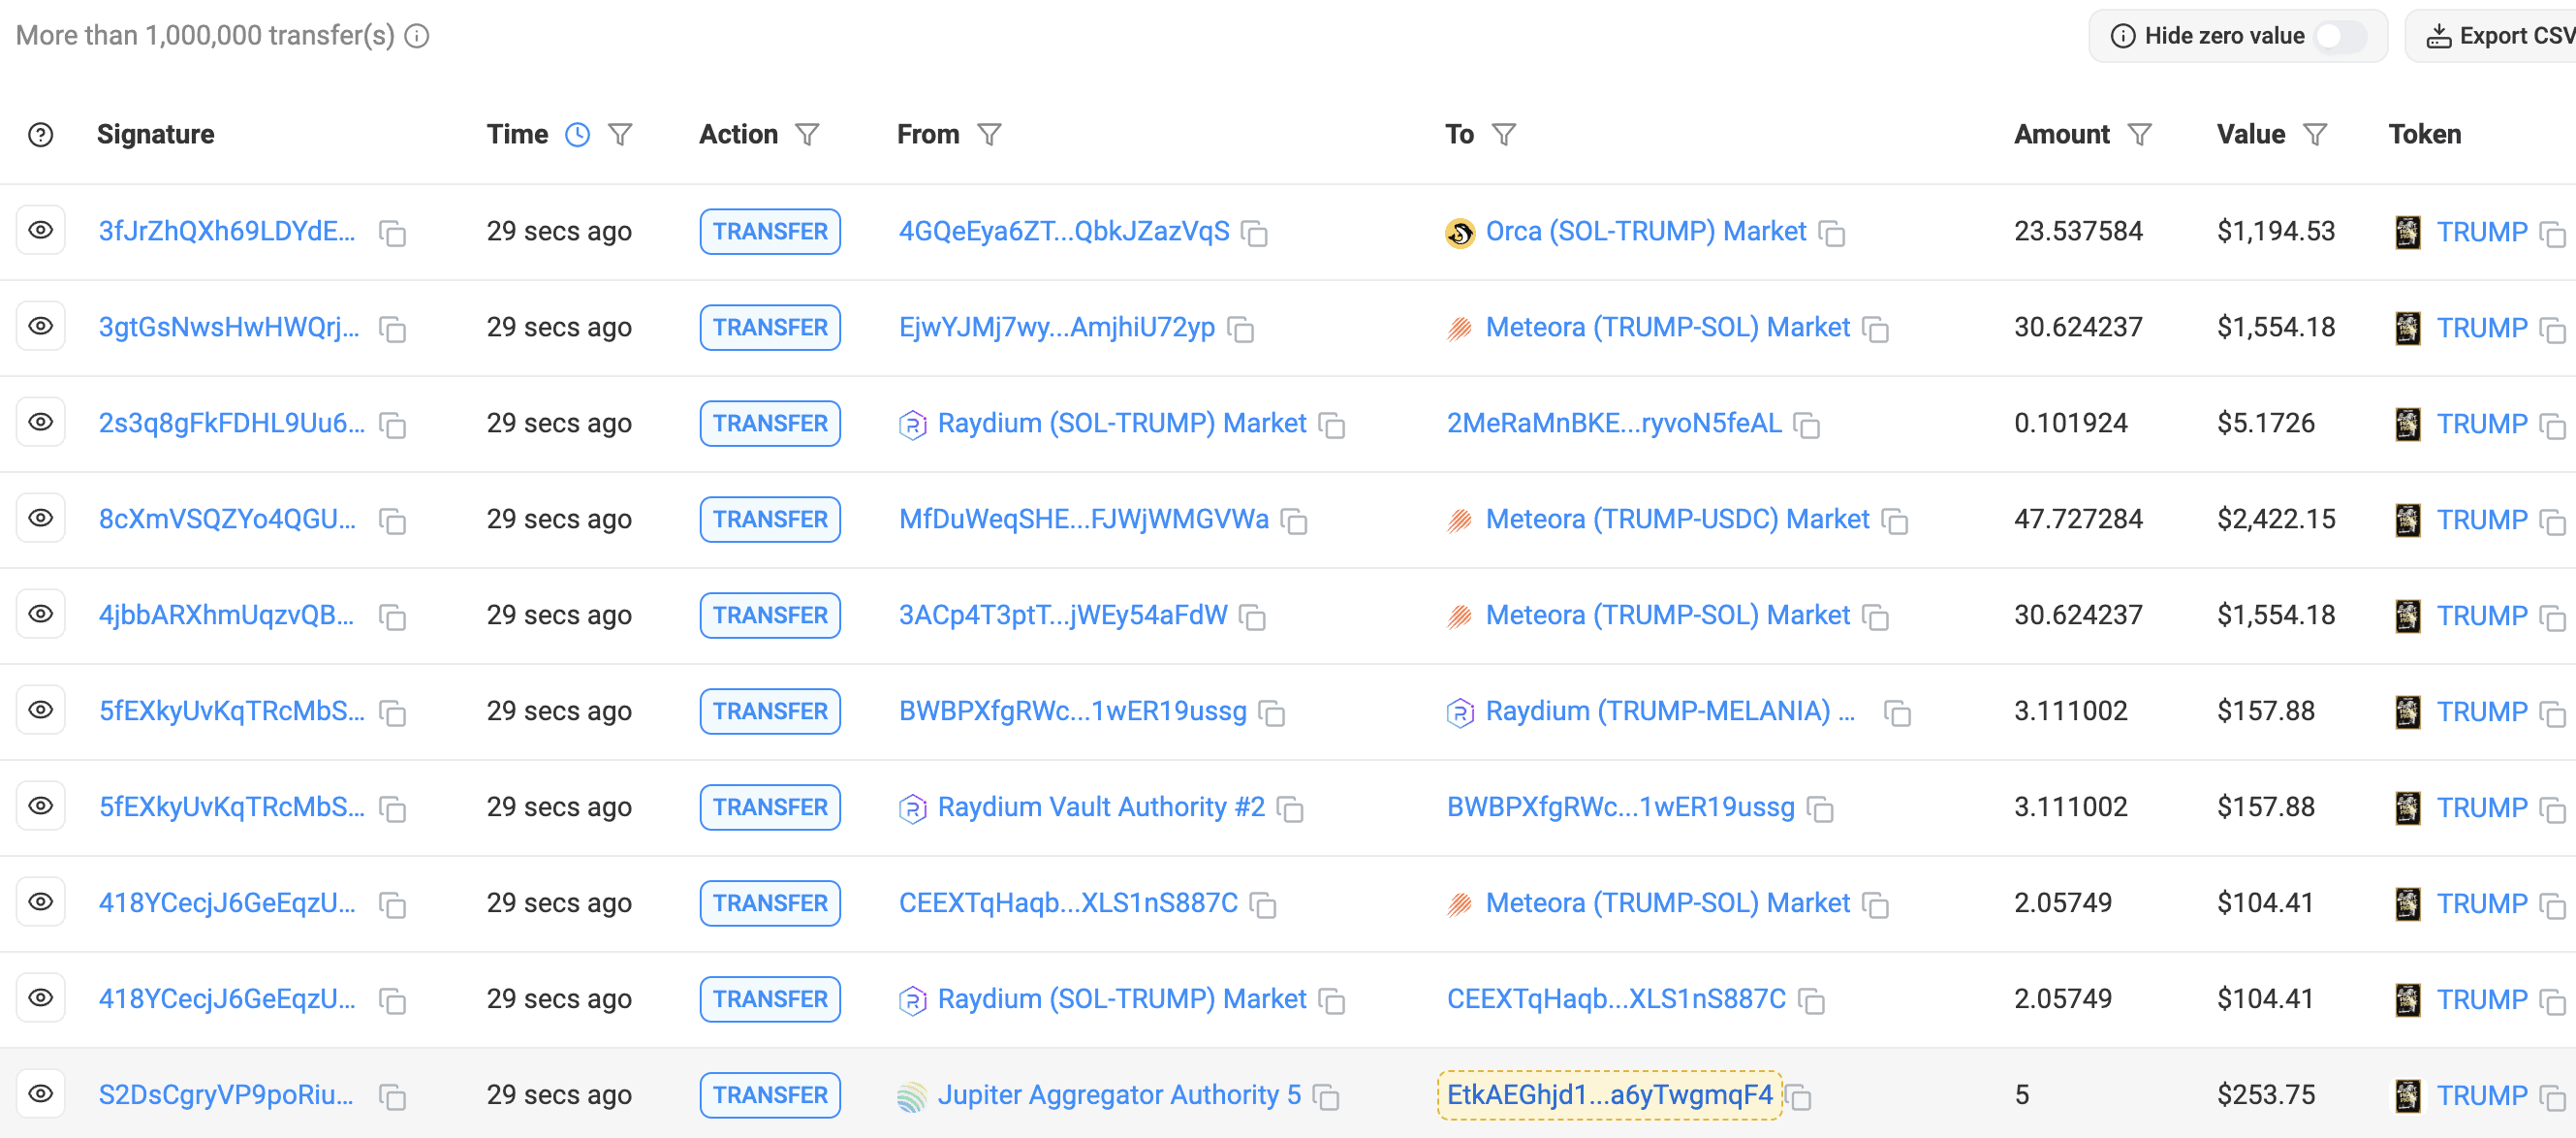Copy the Orca (SOL-TRUMP) Market address
The image size is (2576, 1138).
coord(1831,234)
